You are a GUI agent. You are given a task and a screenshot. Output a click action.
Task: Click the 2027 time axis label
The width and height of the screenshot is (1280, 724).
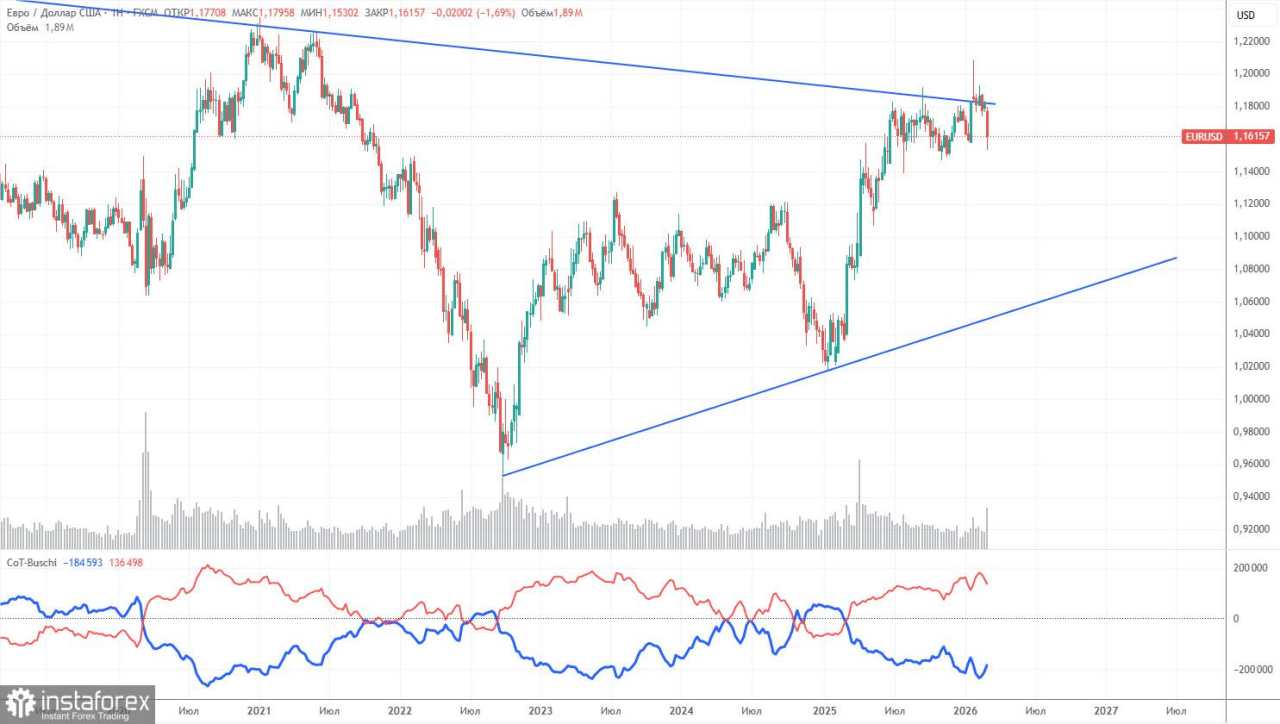(x=1106, y=710)
